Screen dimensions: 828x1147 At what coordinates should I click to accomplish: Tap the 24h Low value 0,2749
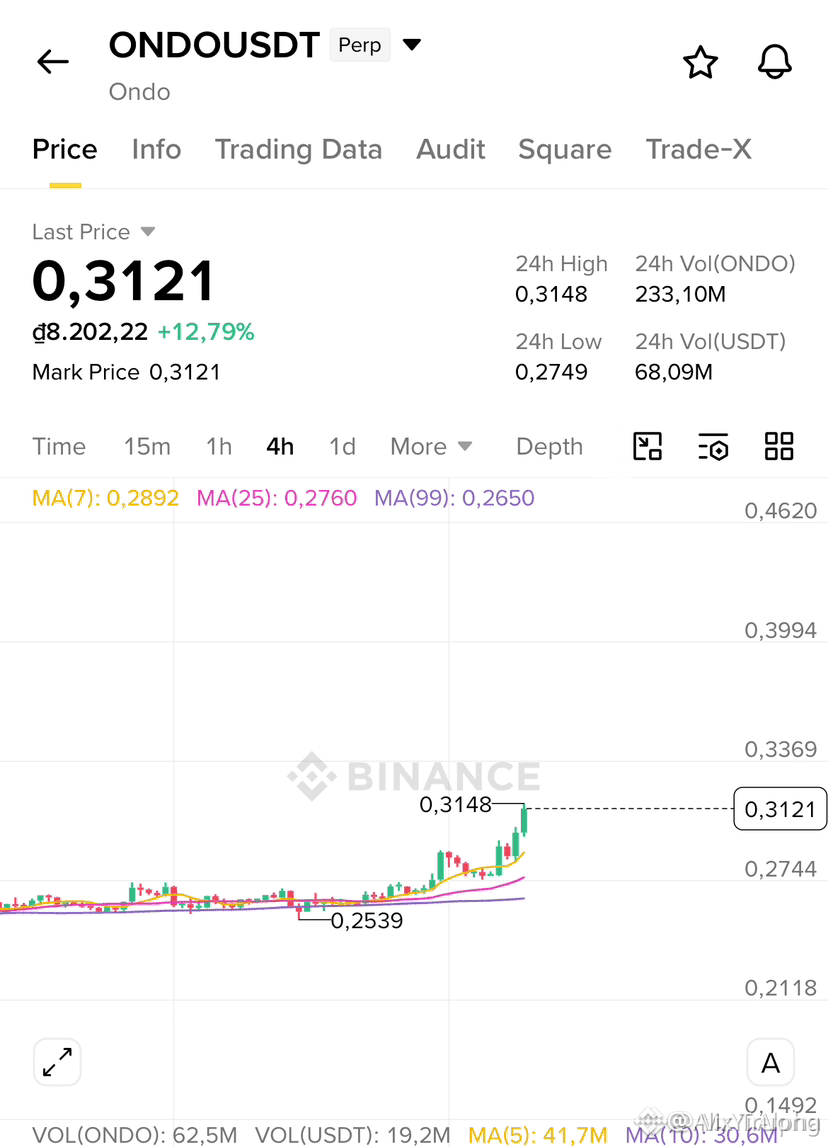(x=552, y=372)
